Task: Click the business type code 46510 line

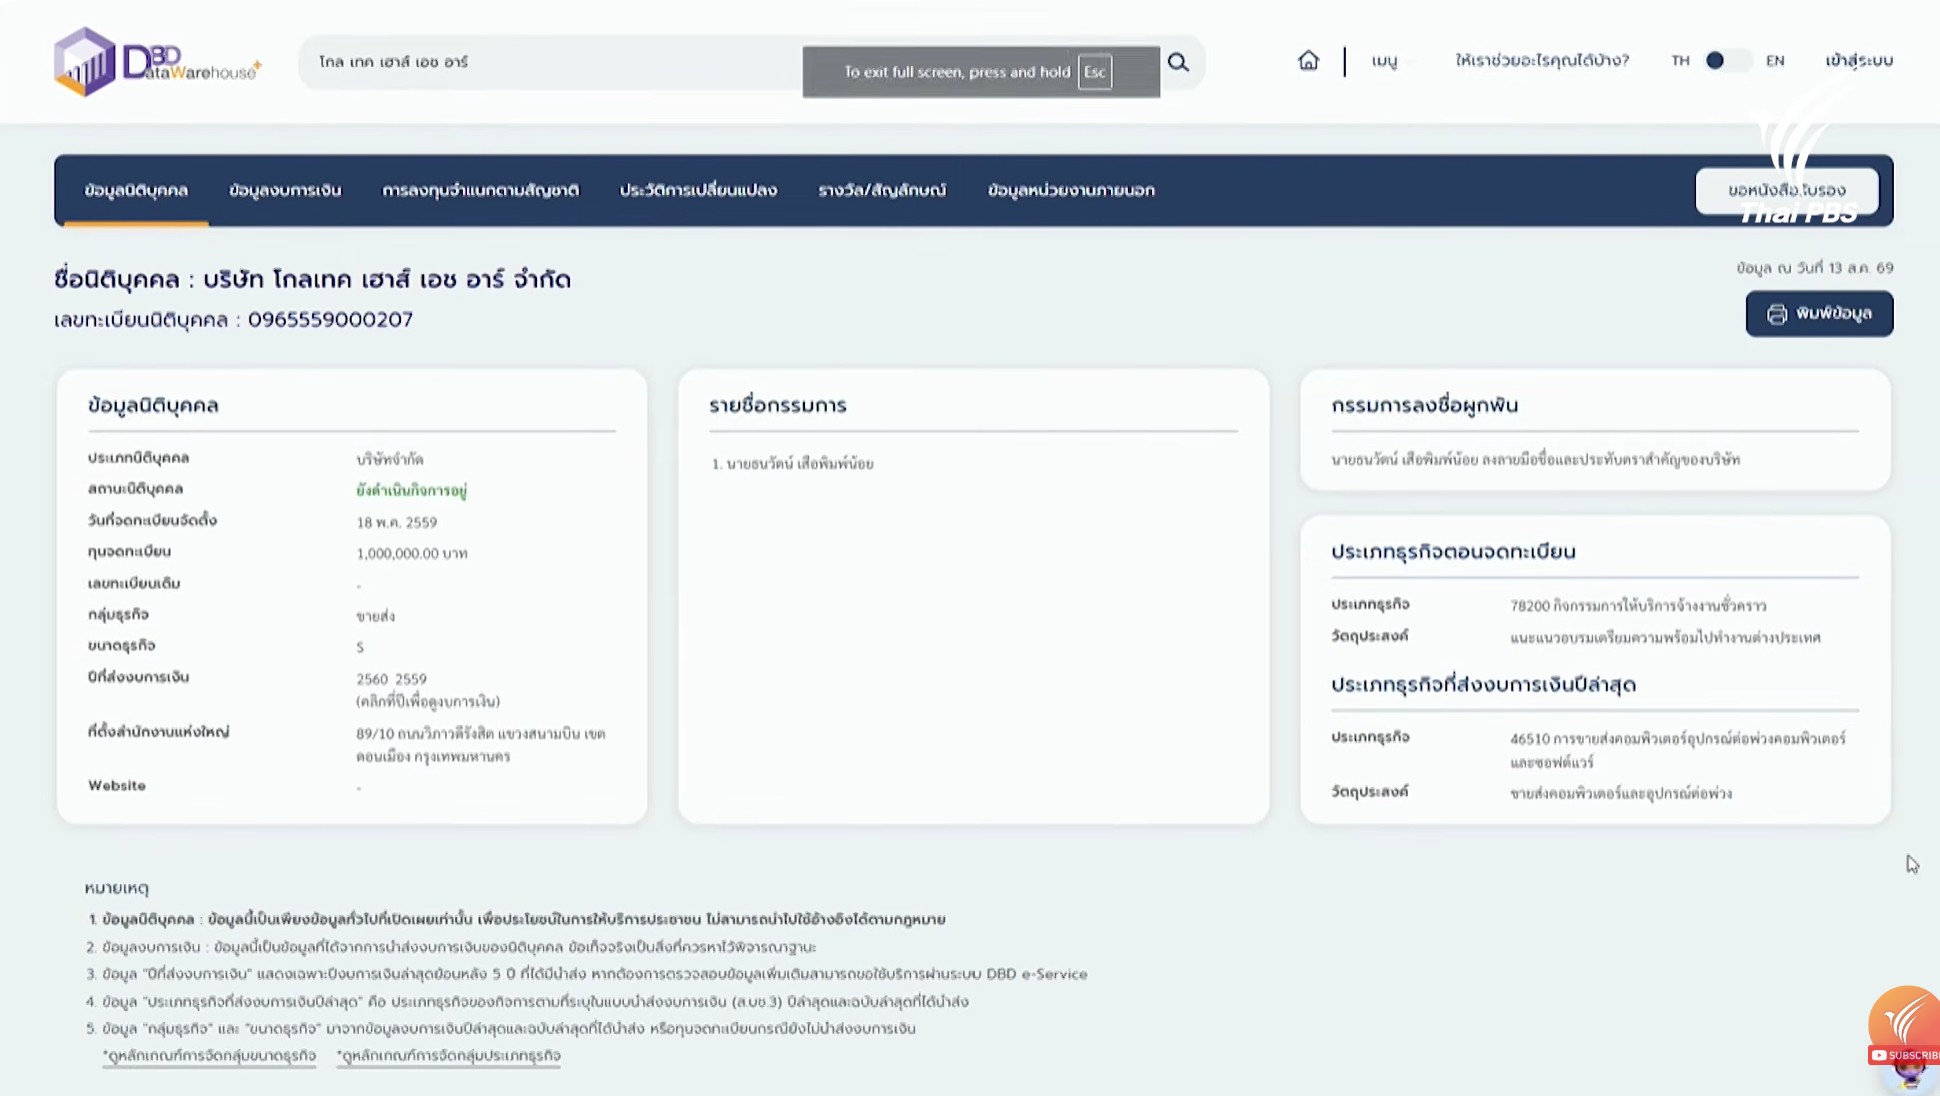Action: click(1678, 750)
